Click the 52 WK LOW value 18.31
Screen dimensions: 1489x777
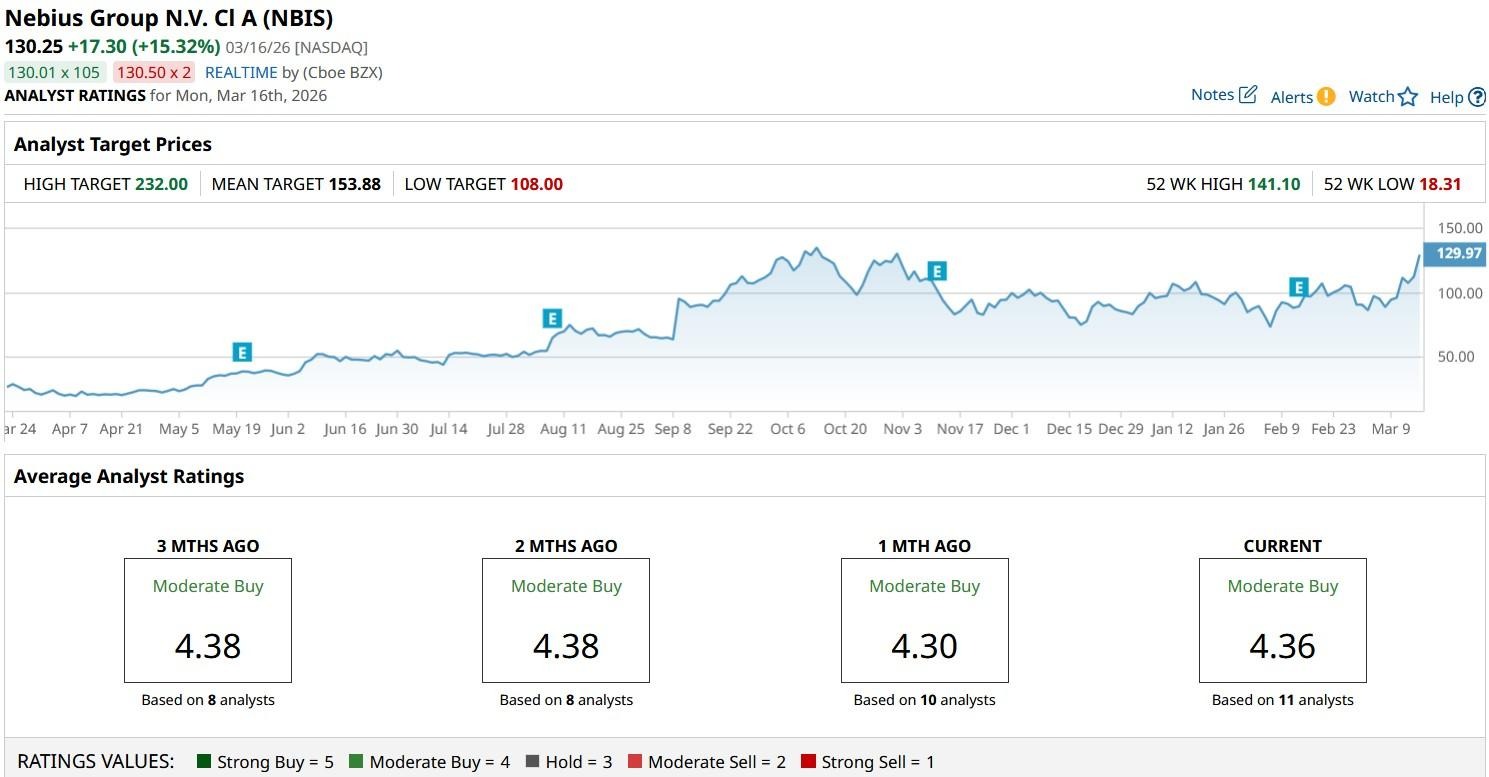[1440, 184]
